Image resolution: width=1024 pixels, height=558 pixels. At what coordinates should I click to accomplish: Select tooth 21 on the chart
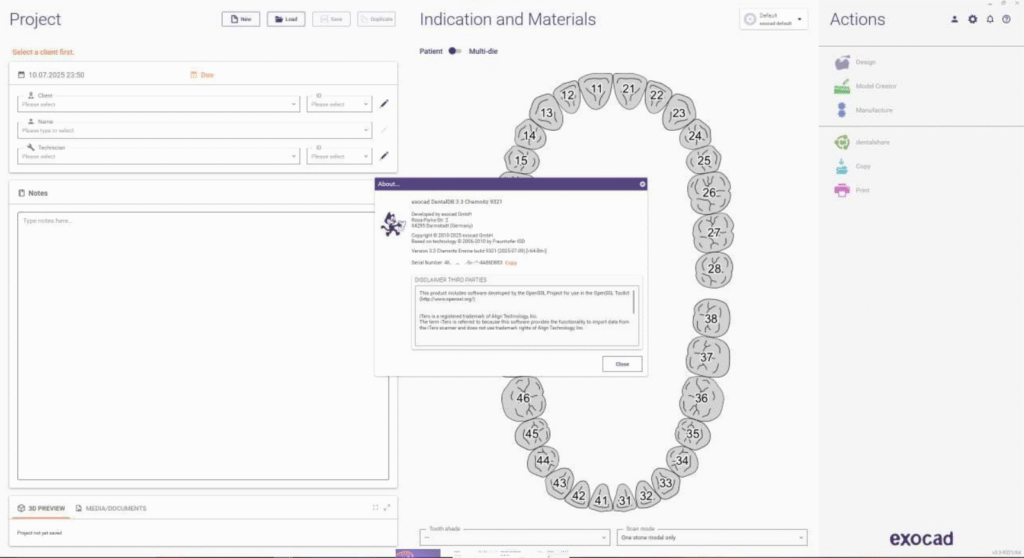point(628,90)
